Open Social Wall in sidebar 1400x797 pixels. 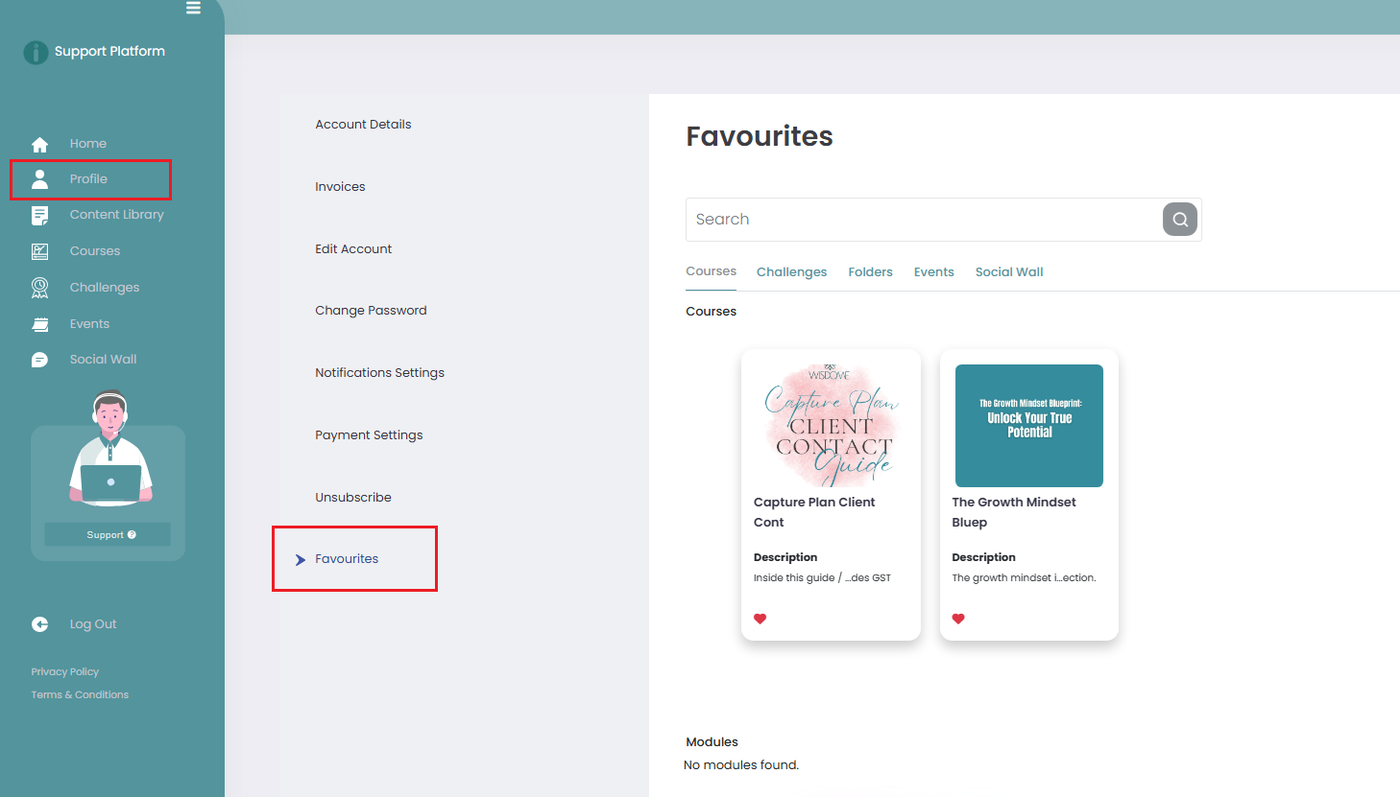tap(103, 360)
